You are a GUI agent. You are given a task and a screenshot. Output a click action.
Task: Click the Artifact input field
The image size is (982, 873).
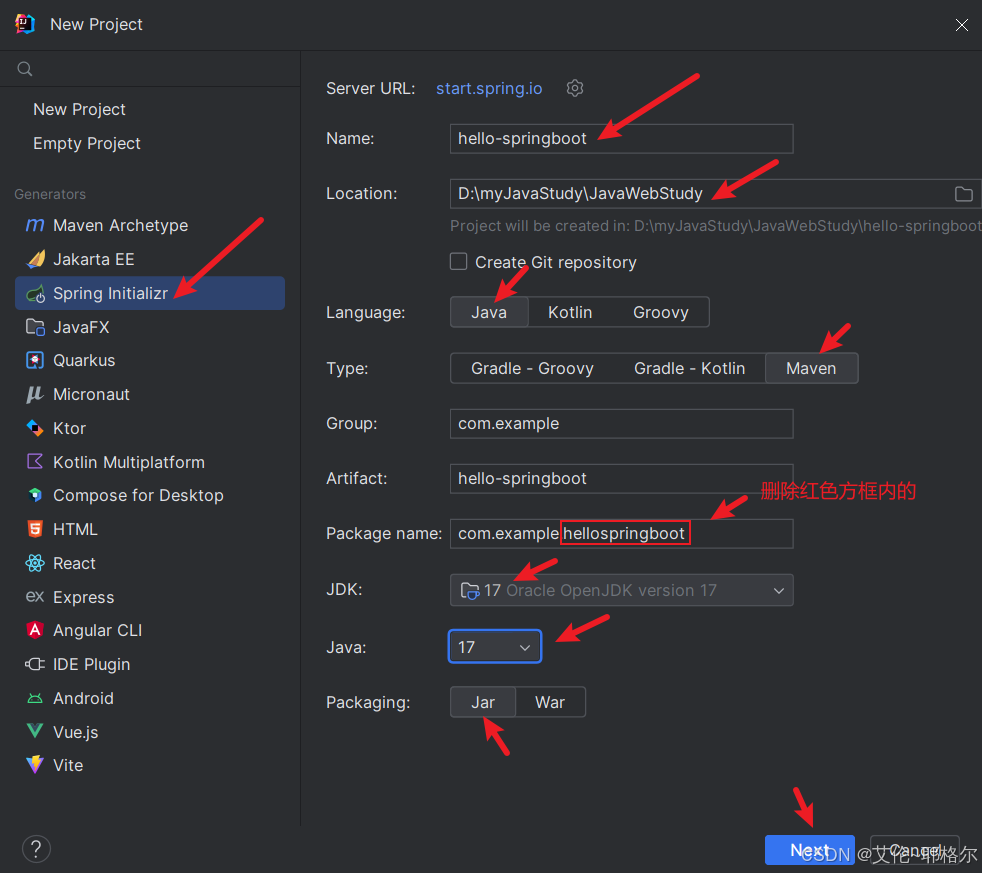click(x=621, y=478)
